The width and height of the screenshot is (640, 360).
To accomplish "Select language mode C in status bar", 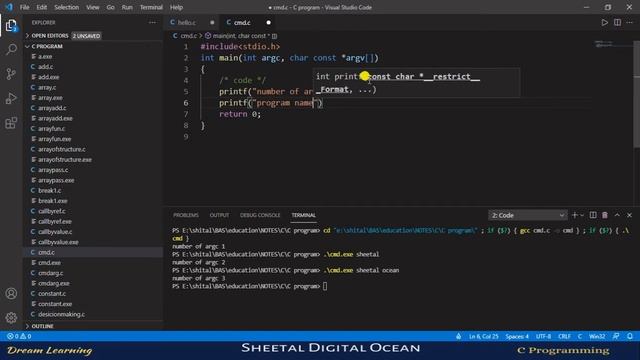I will tap(580, 336).
